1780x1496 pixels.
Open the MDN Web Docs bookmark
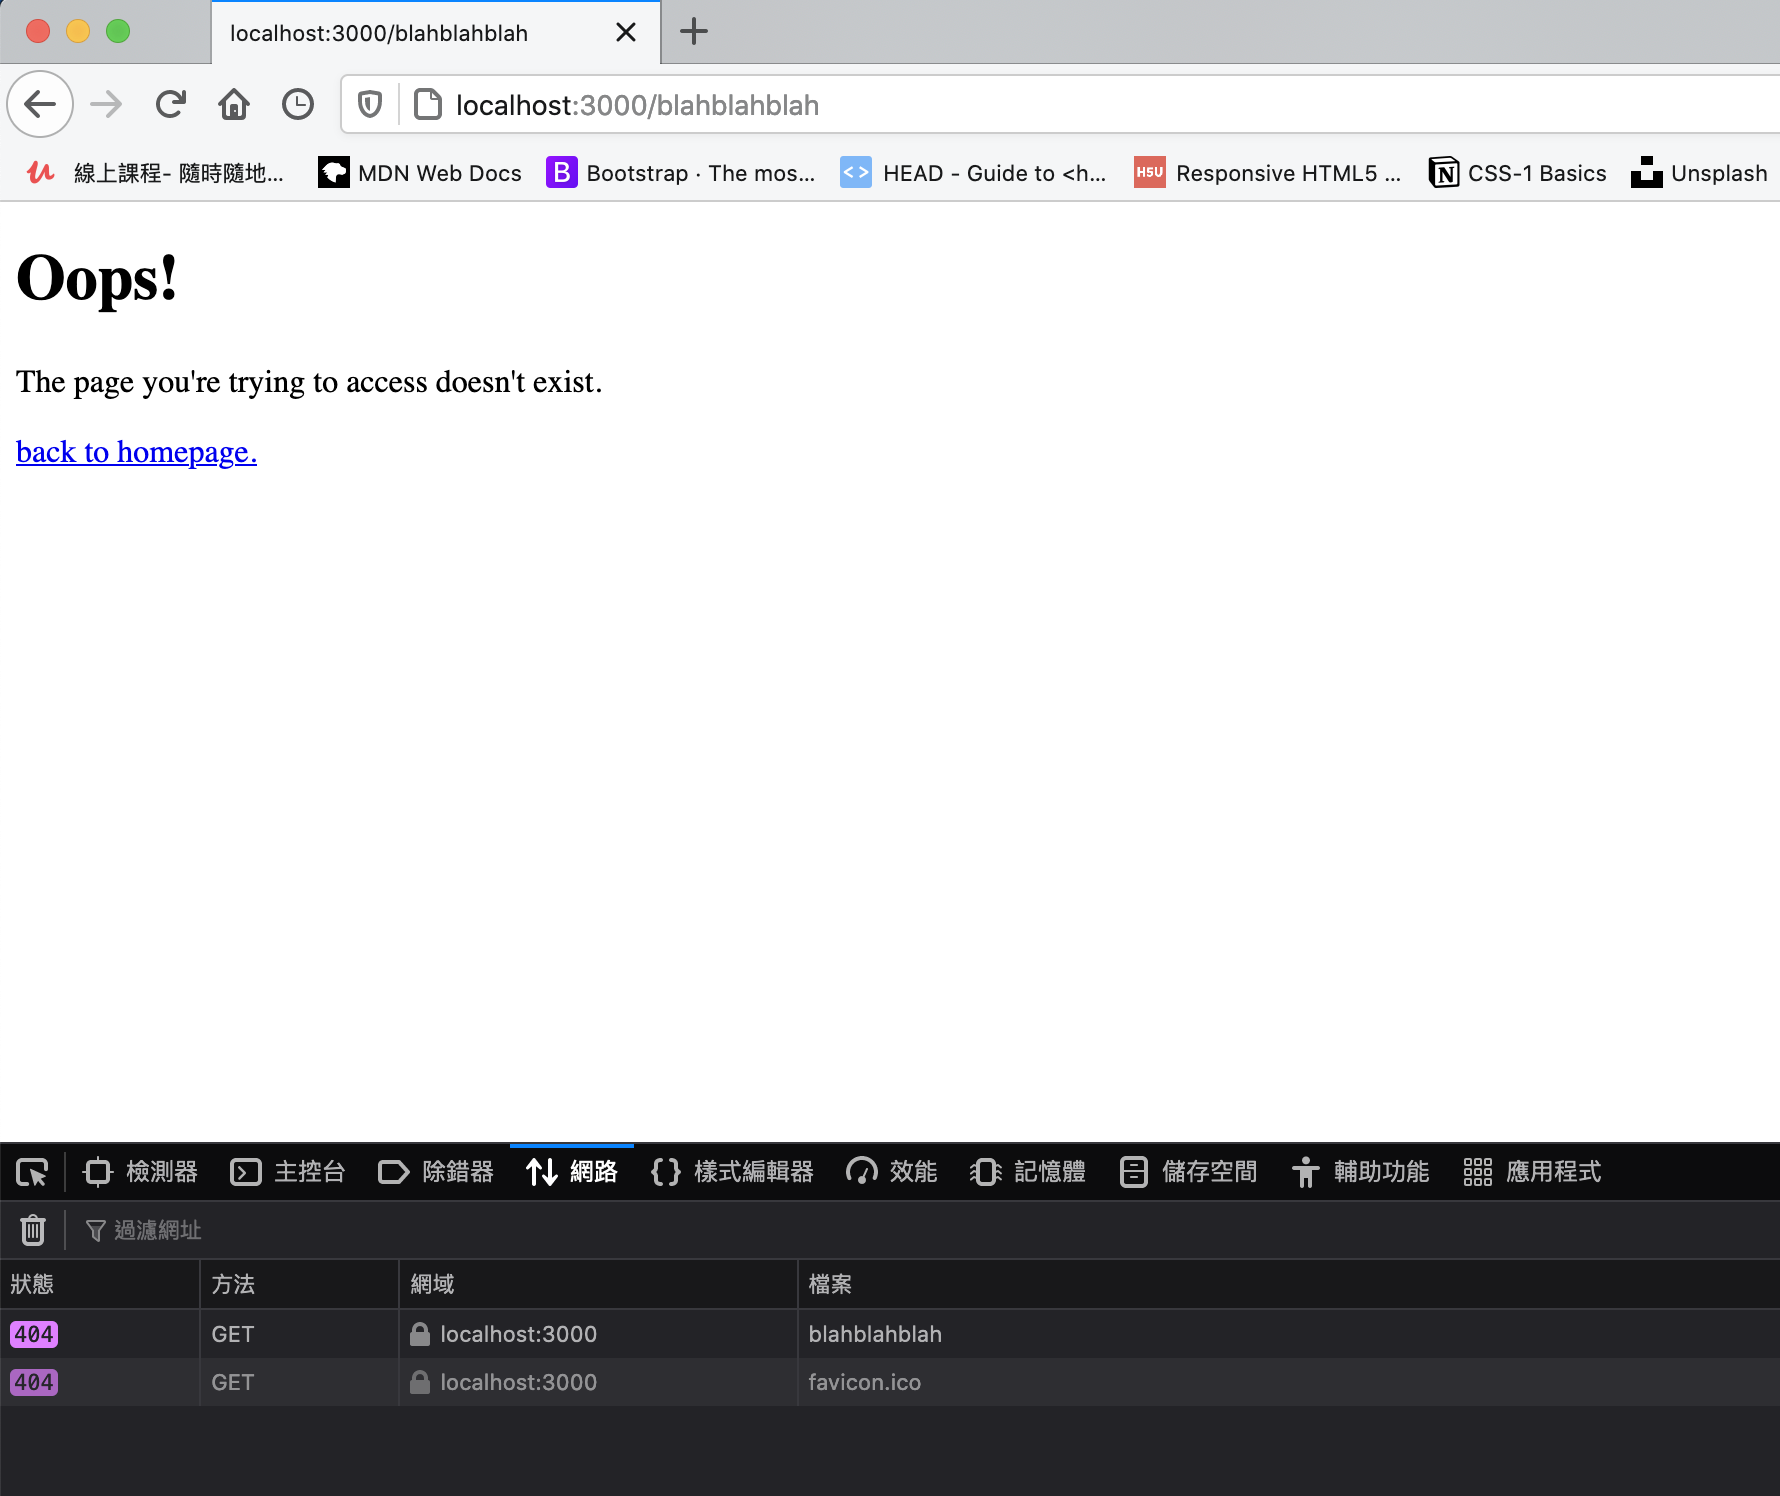pos(420,173)
